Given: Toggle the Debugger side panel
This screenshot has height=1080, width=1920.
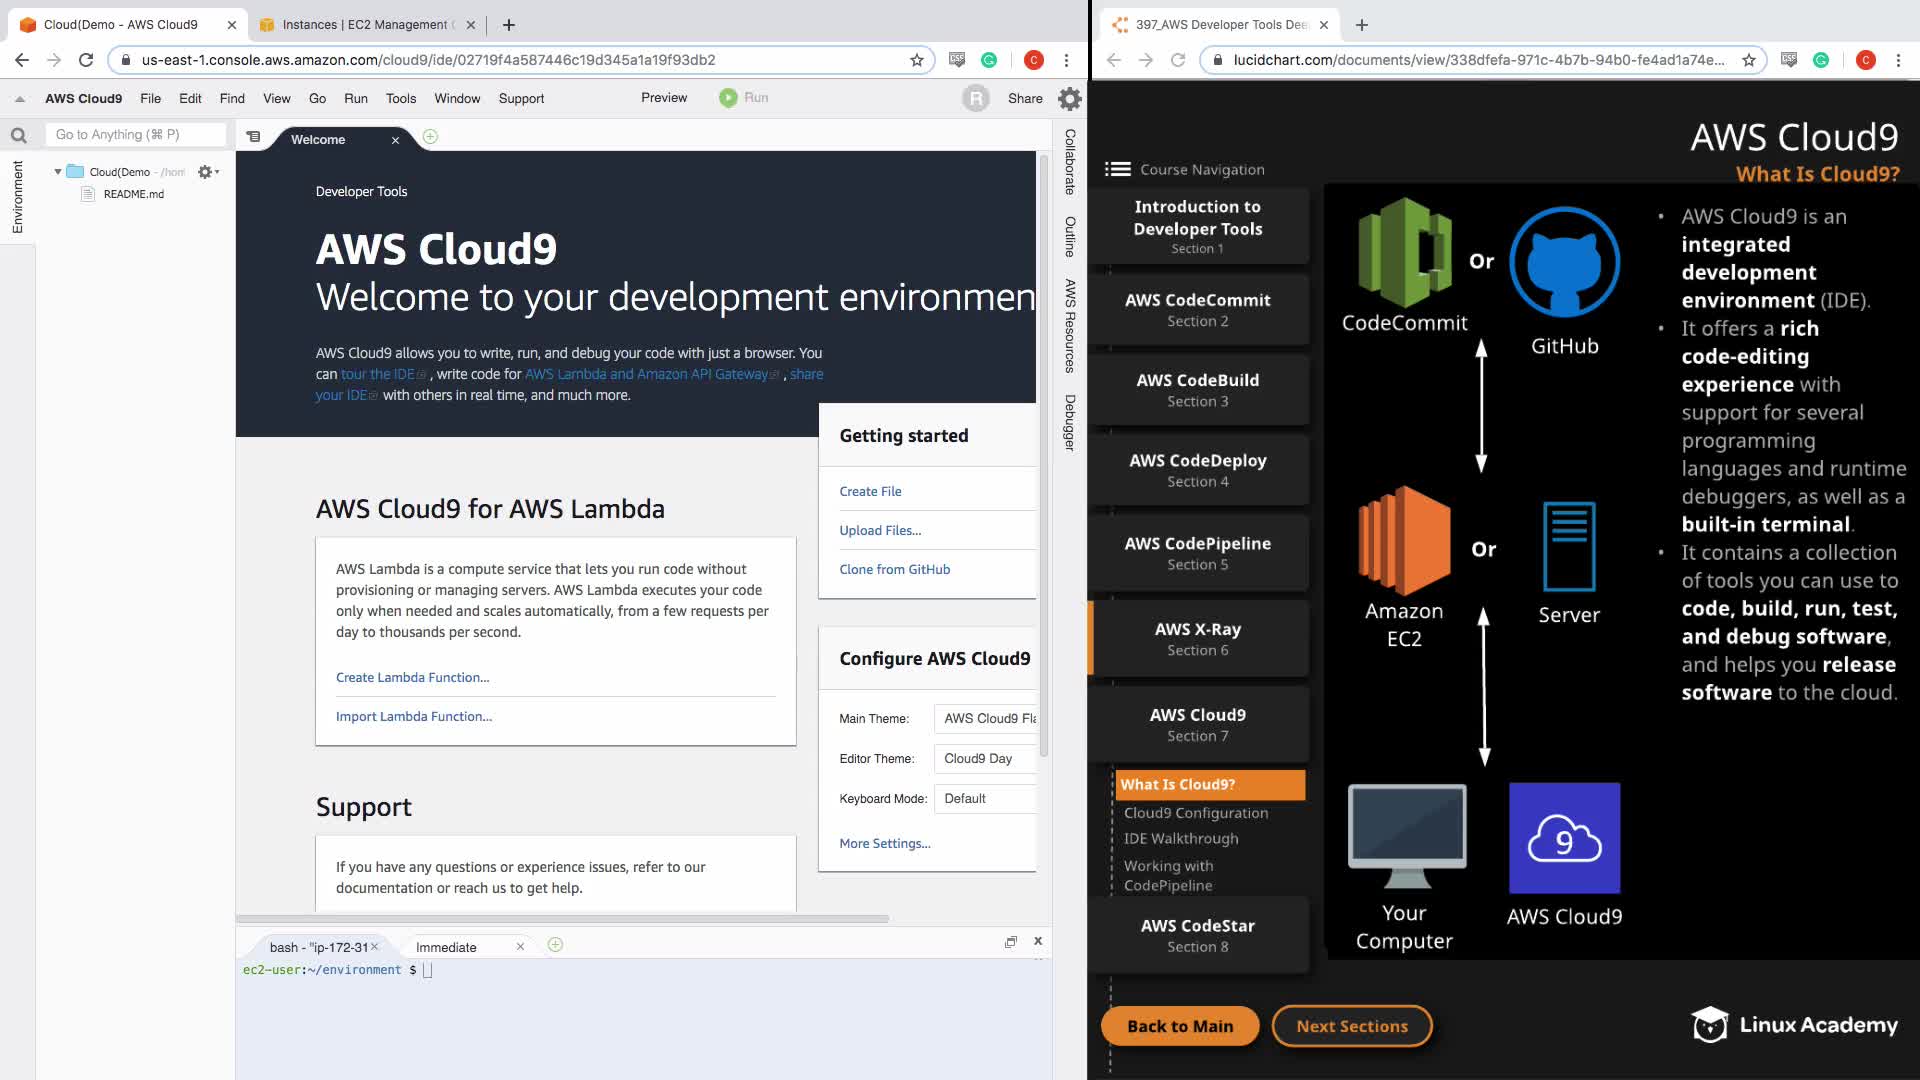Looking at the screenshot, I should 1069,422.
